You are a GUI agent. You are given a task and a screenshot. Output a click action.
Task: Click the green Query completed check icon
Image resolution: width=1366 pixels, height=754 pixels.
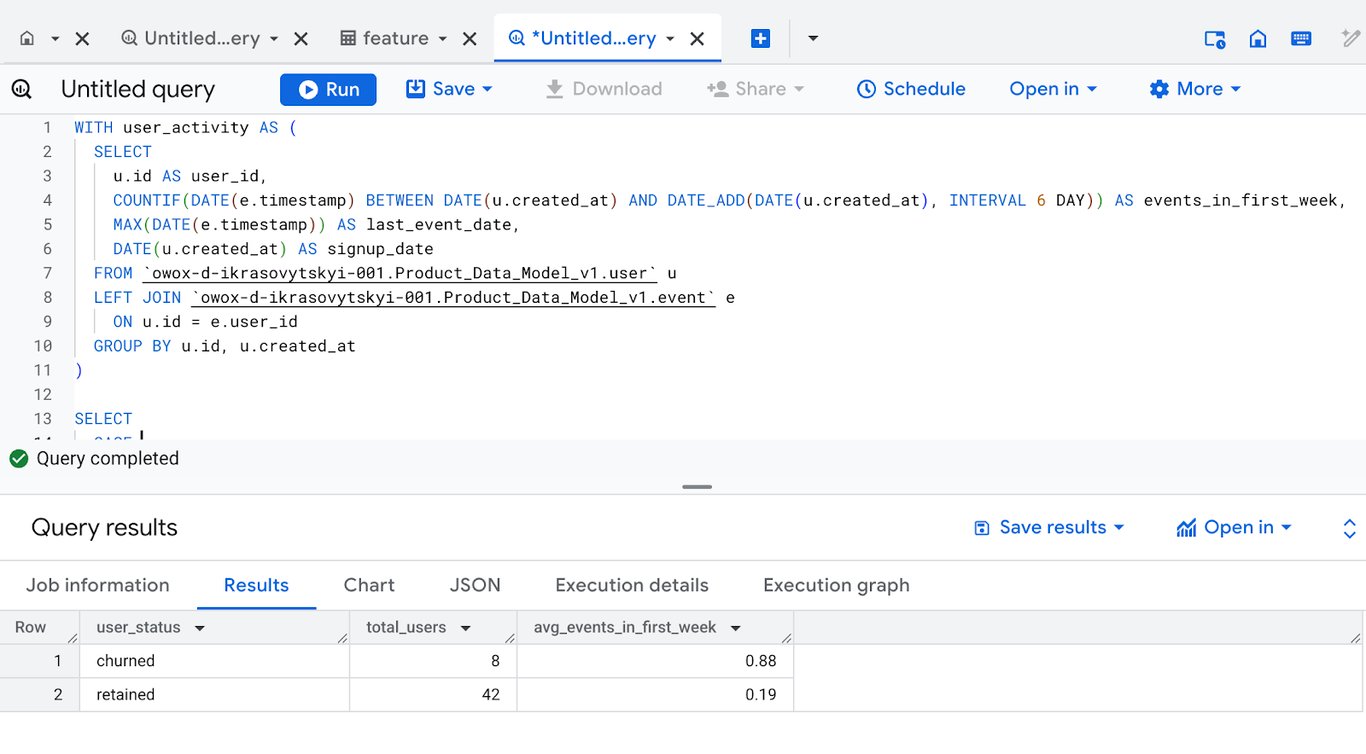19,459
